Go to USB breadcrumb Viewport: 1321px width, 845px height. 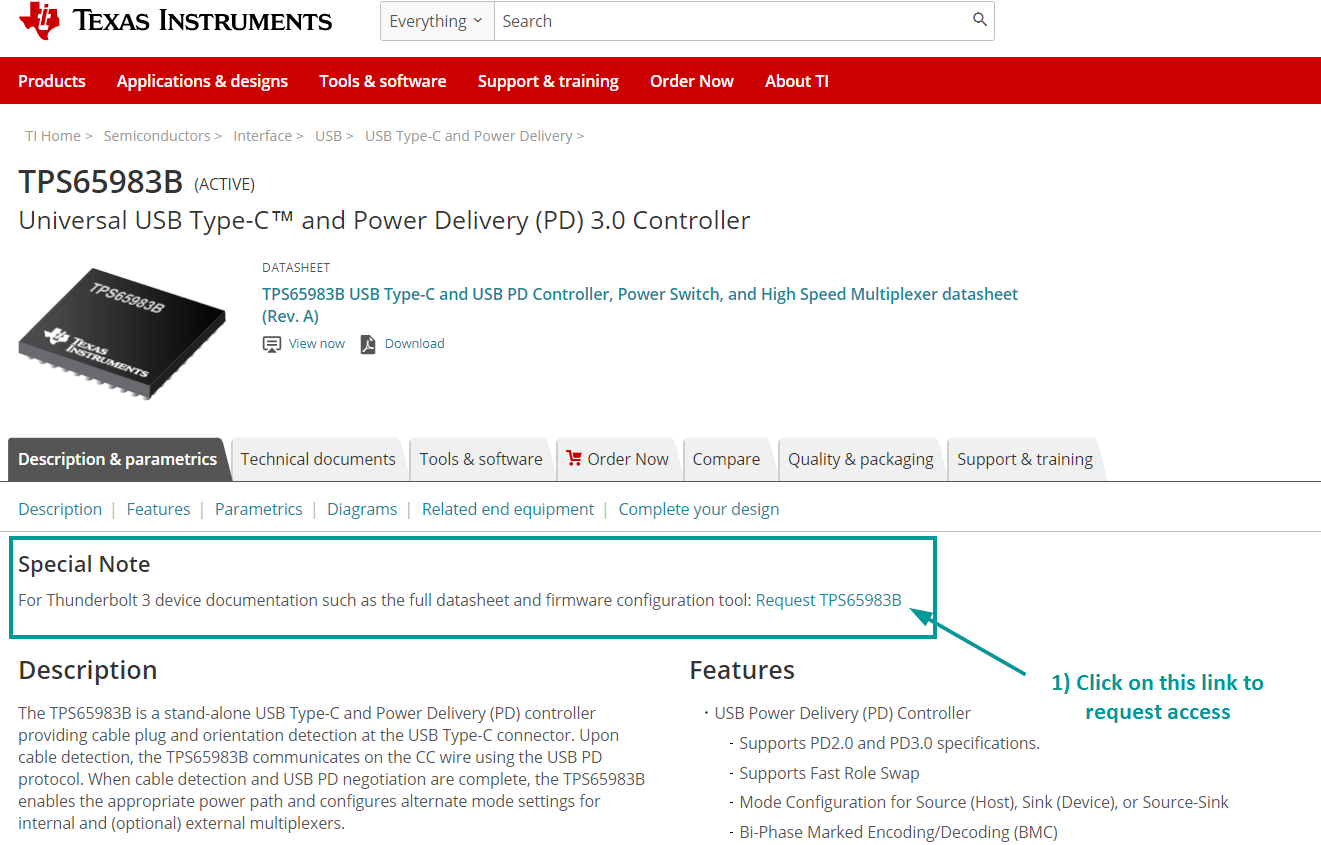click(329, 136)
